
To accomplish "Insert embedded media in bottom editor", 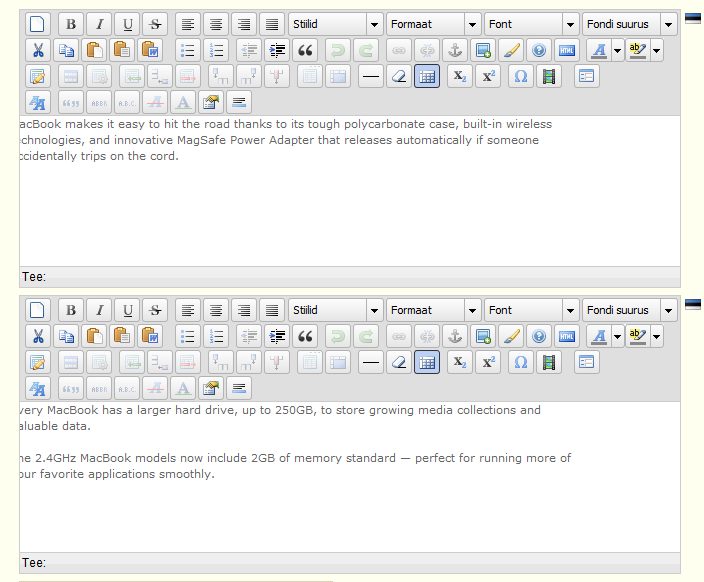I will pos(549,362).
